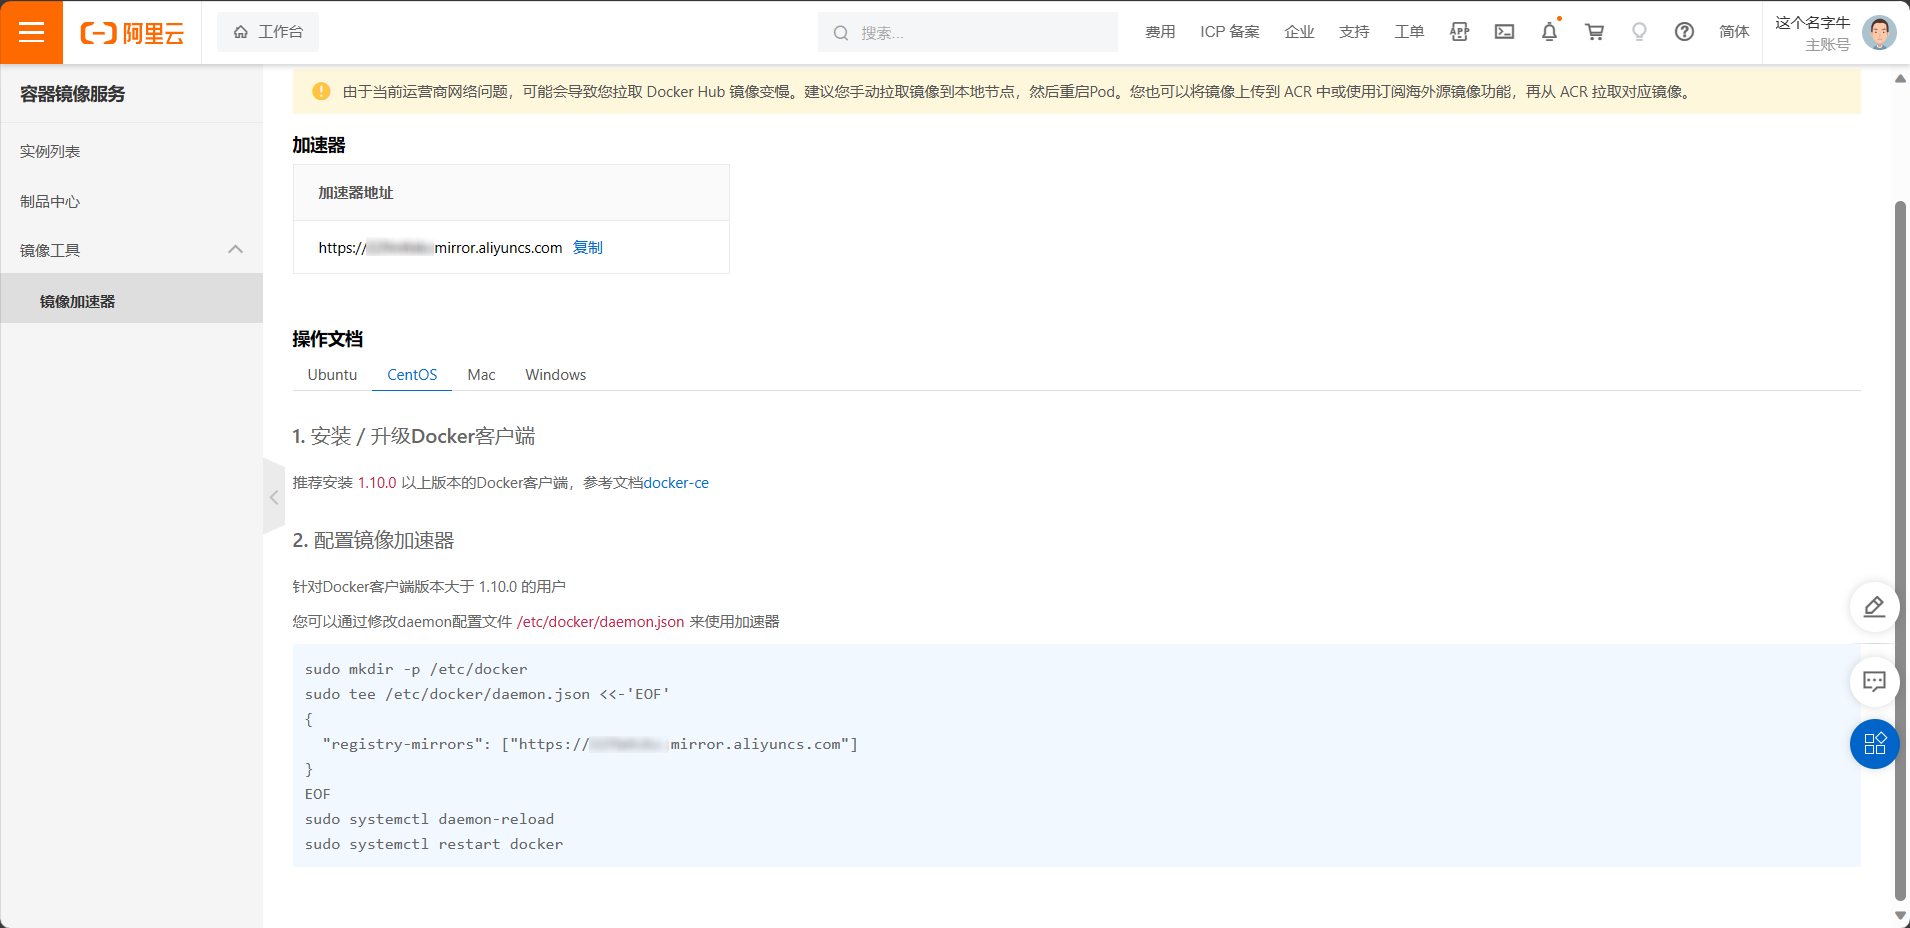Click the scroll up arrow
This screenshot has width=1910, height=928.
point(1901,78)
